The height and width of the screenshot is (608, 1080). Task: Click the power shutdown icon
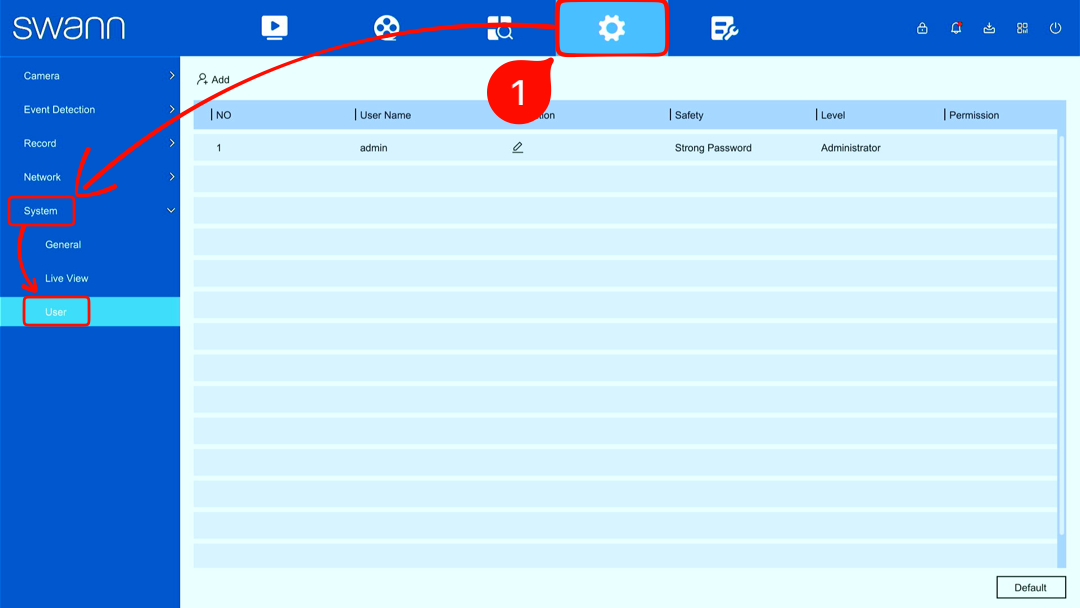(1055, 28)
